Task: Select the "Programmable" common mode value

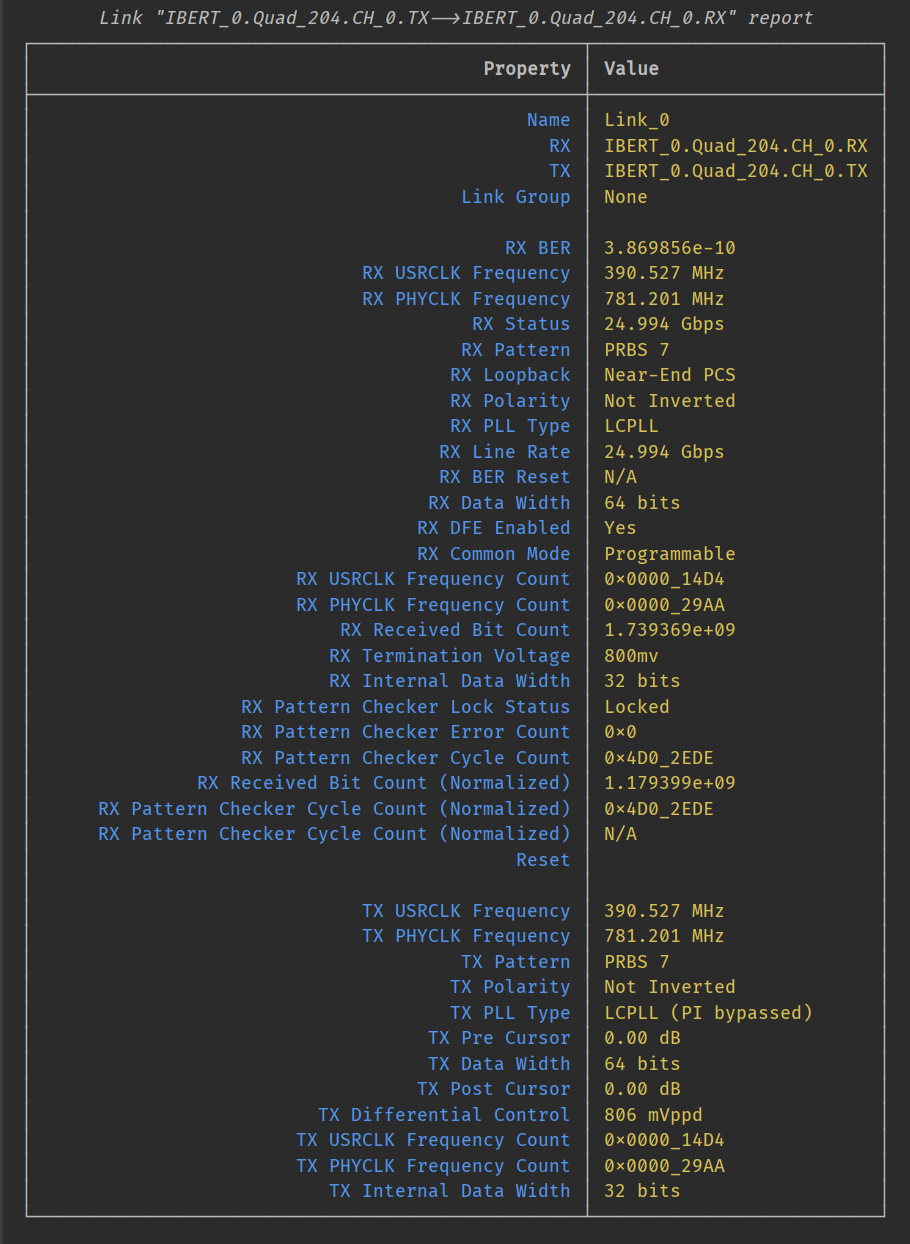Action: [x=669, y=554]
